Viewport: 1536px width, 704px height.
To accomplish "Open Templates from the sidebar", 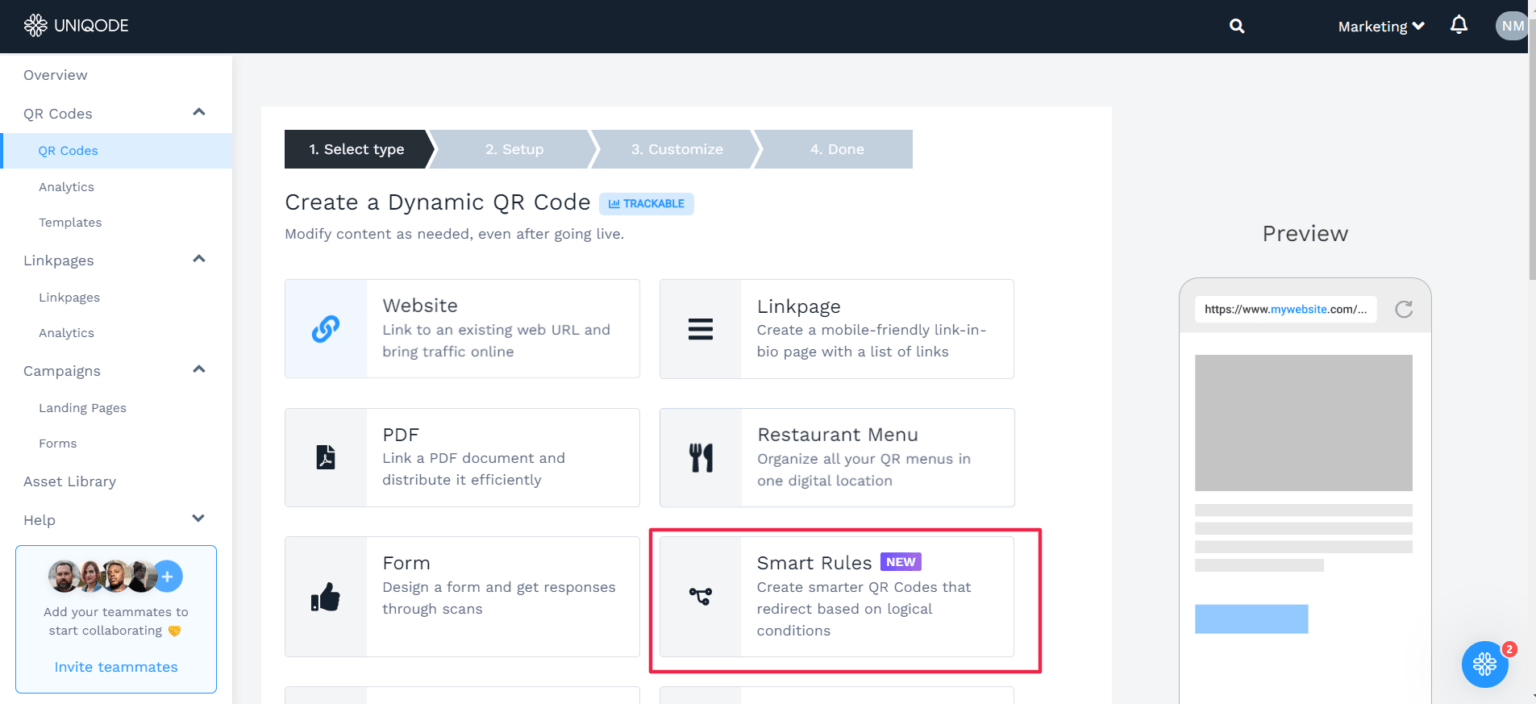I will tap(70, 222).
